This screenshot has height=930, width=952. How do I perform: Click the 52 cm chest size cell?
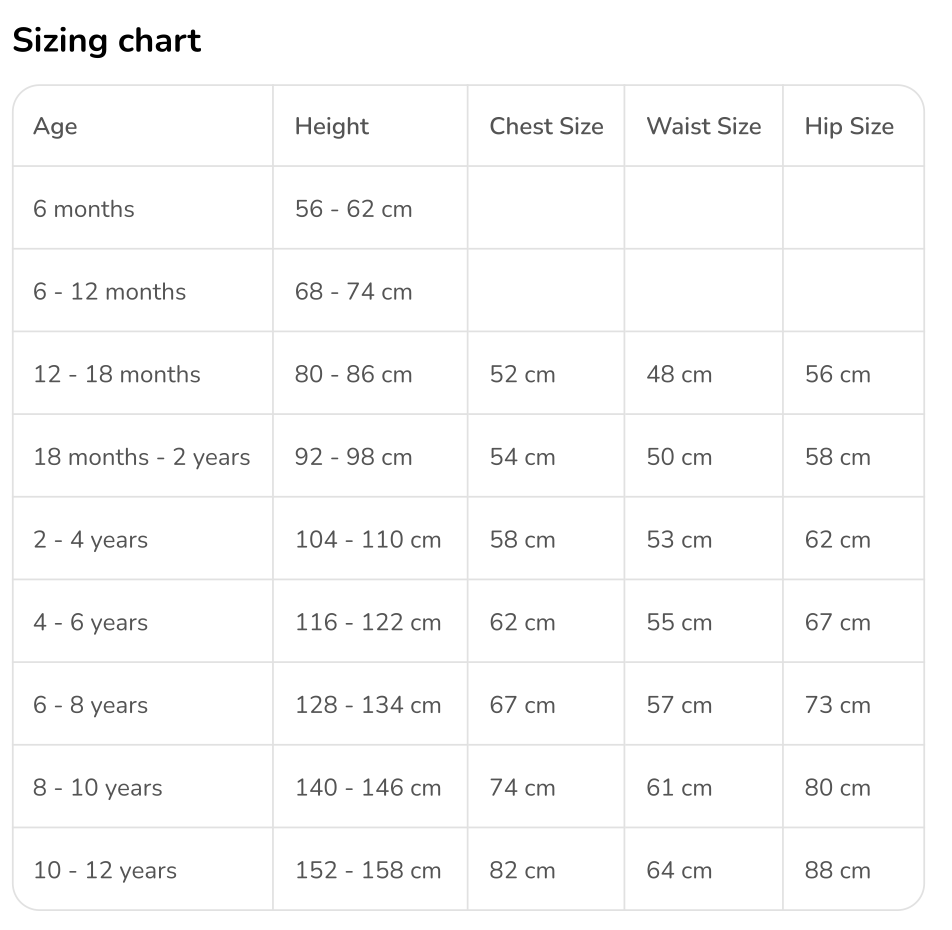[x=522, y=375]
